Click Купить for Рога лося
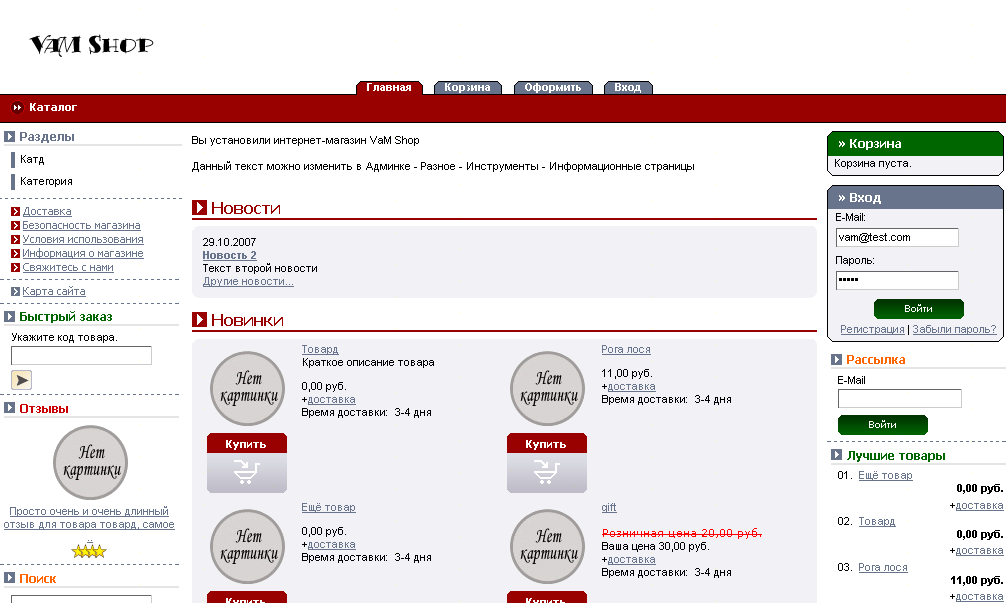1006x603 pixels. [547, 443]
